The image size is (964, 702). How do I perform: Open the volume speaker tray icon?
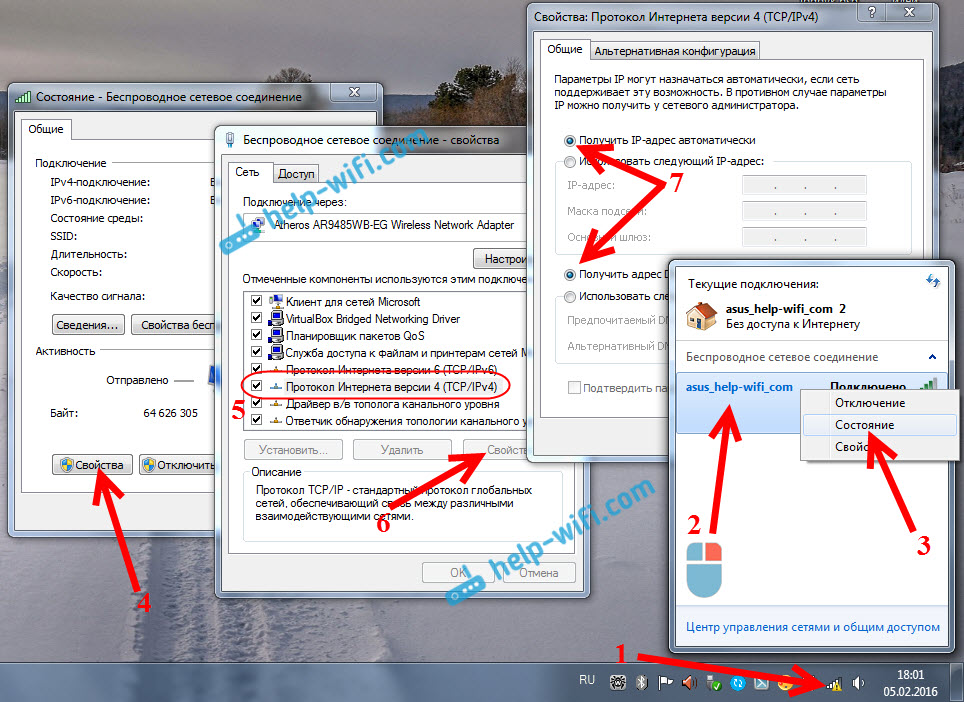(x=859, y=683)
